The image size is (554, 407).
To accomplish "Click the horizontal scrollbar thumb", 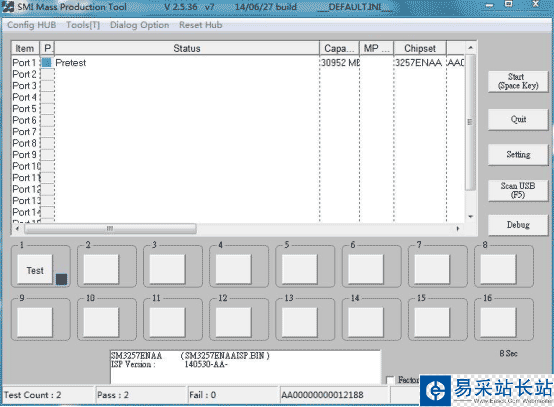I will coord(110,229).
